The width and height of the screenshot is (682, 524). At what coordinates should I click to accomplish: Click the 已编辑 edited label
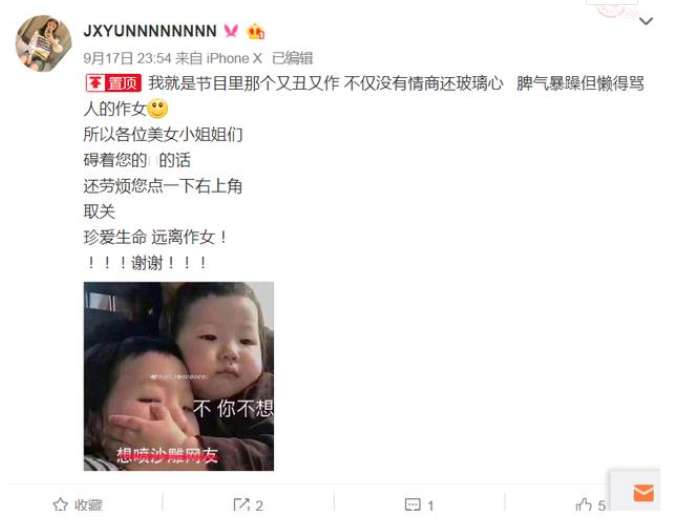coord(292,58)
